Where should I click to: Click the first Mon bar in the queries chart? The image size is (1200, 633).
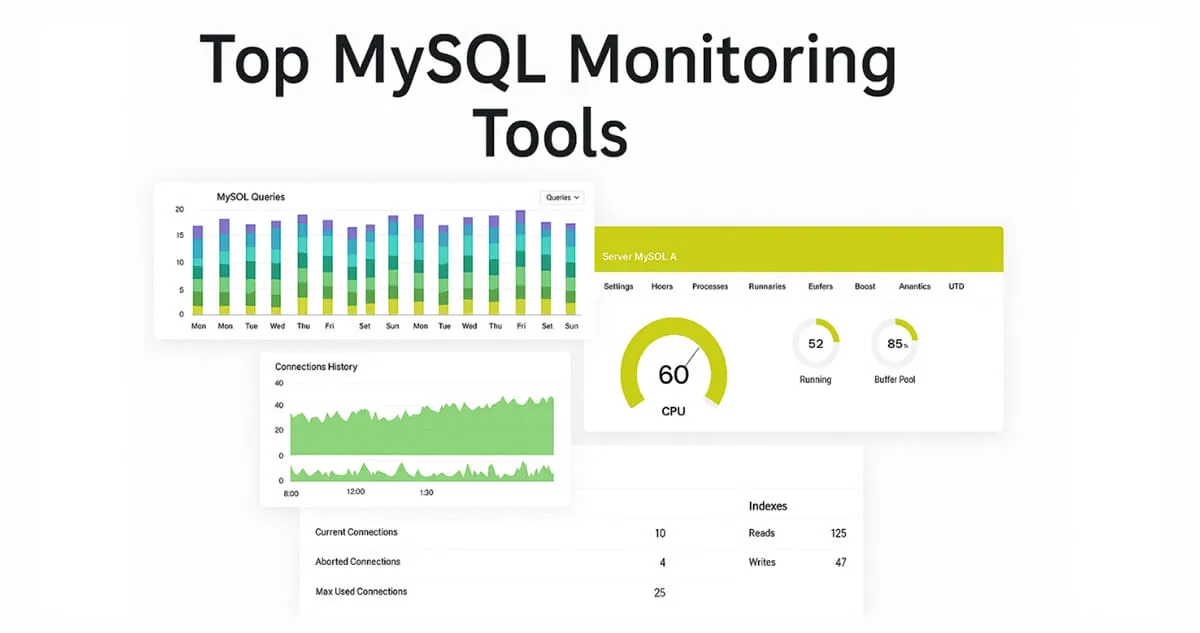pos(198,265)
